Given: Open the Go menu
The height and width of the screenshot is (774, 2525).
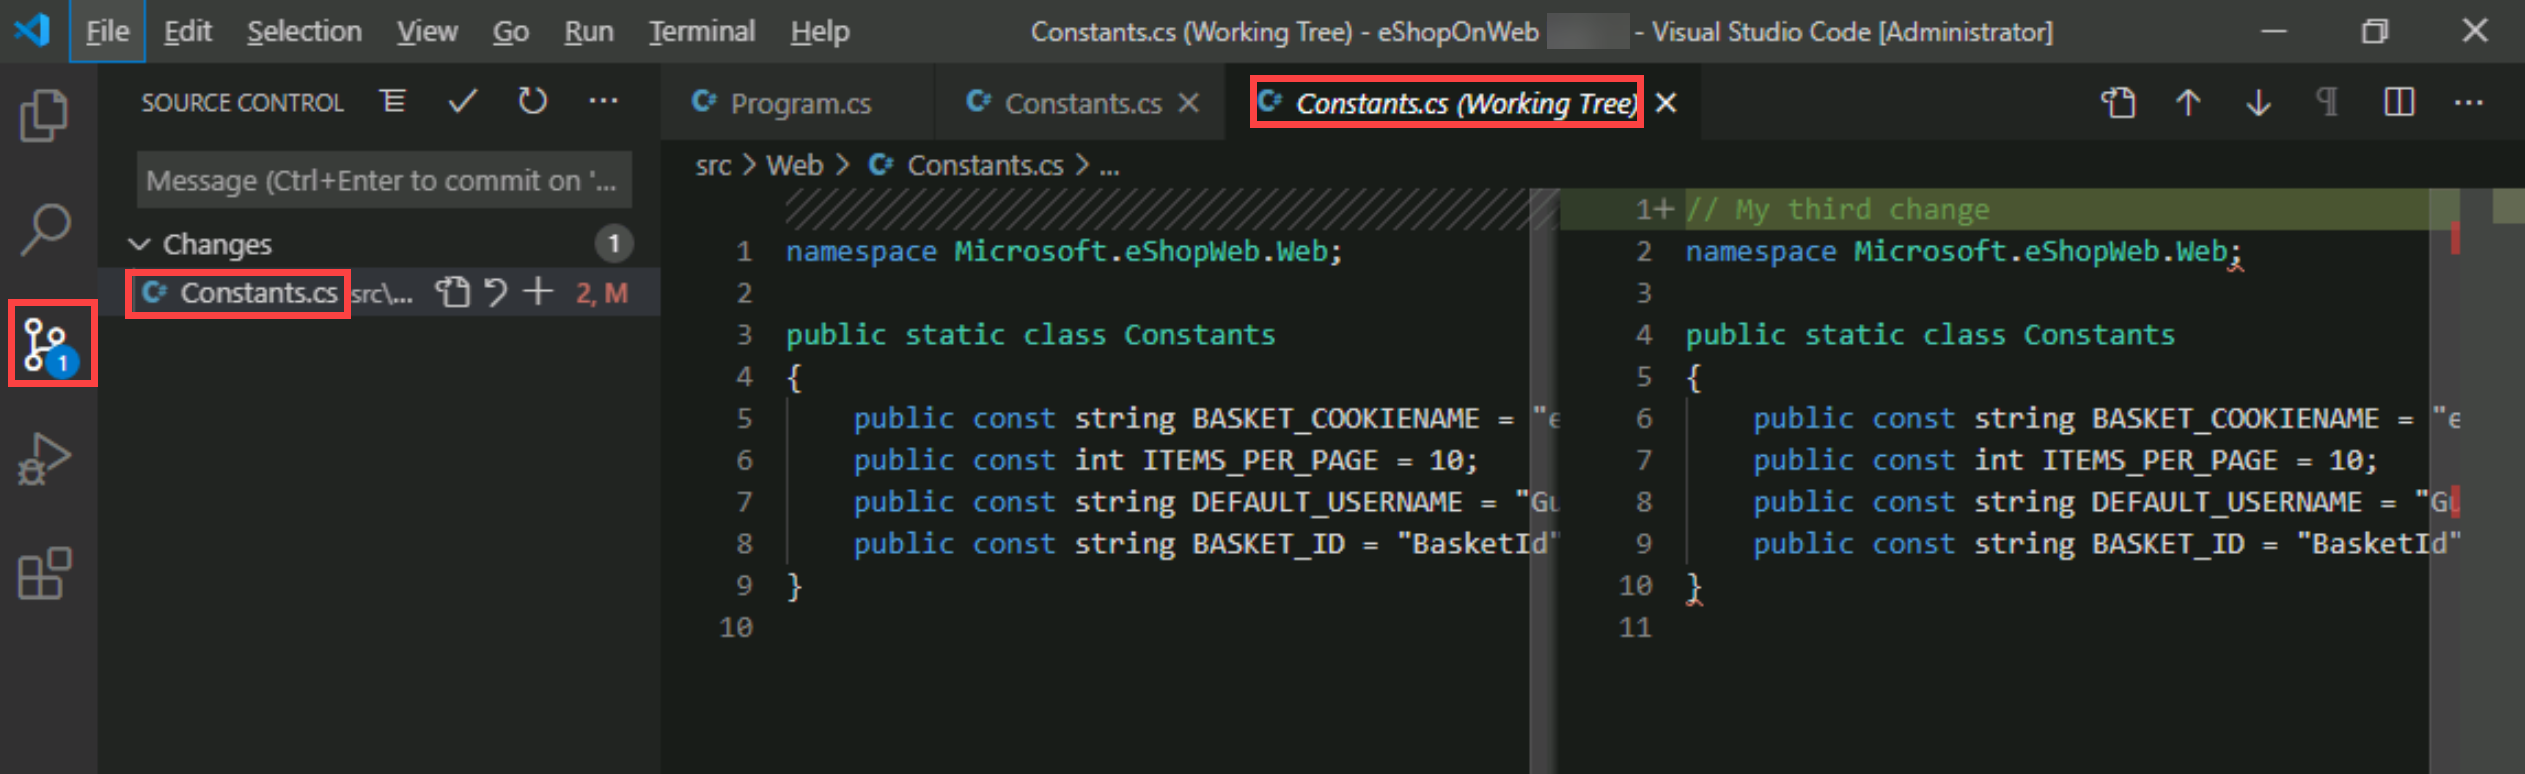Looking at the screenshot, I should (510, 32).
